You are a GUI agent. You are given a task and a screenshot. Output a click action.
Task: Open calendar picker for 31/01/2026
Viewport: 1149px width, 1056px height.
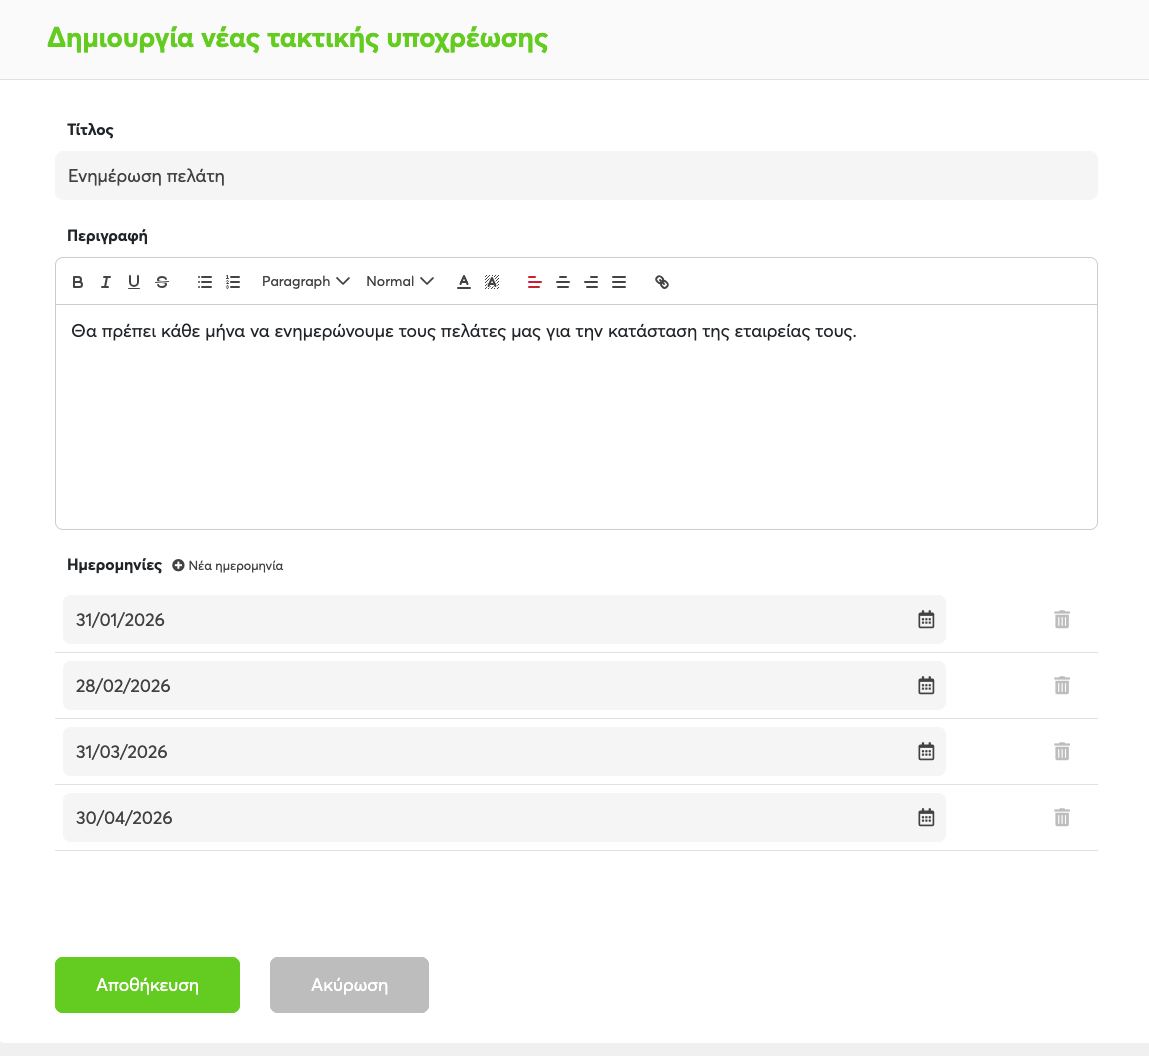coord(926,620)
